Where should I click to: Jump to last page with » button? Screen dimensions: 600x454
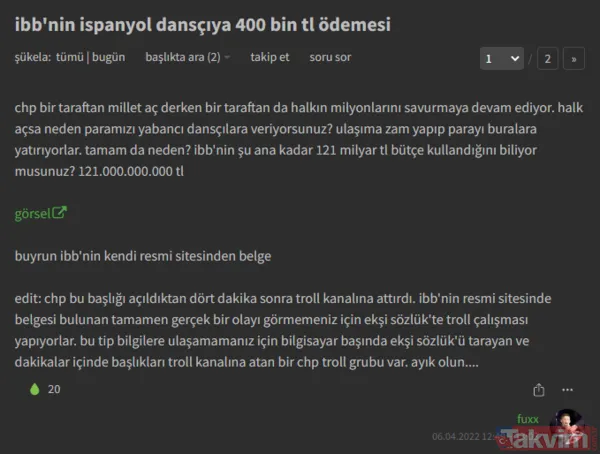click(x=574, y=59)
